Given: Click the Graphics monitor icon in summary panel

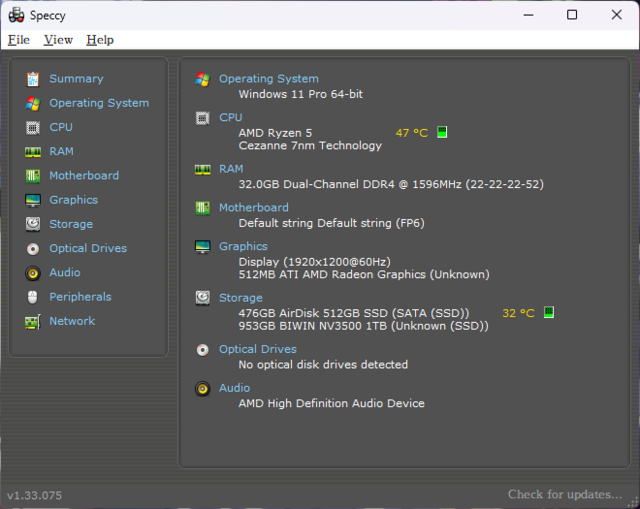Looking at the screenshot, I should click(x=202, y=247).
